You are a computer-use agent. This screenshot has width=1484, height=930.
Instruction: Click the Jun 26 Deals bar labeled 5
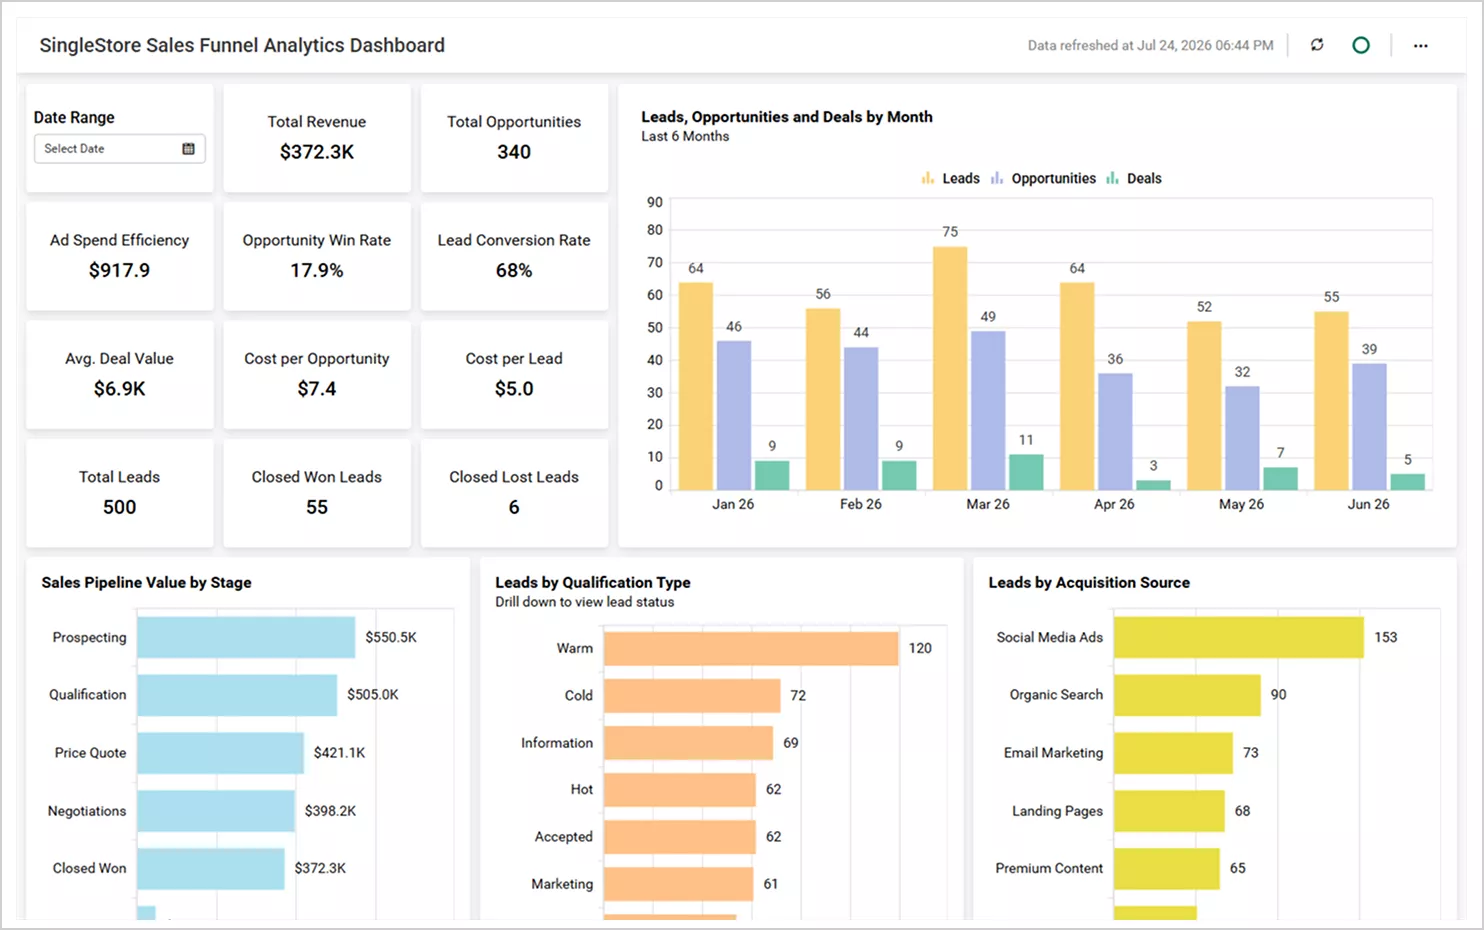click(x=1407, y=482)
